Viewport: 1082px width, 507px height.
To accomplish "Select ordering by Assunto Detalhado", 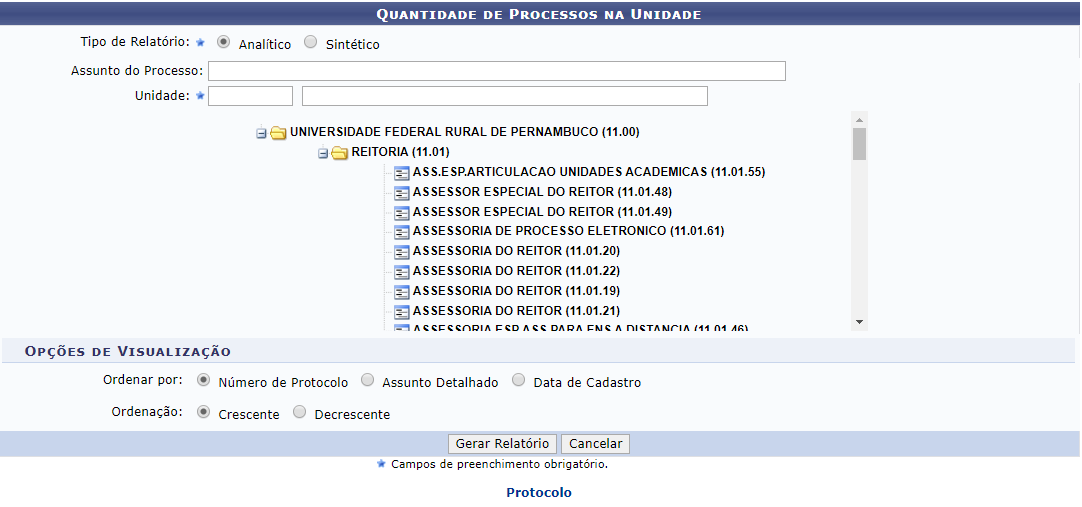I will click(x=368, y=381).
